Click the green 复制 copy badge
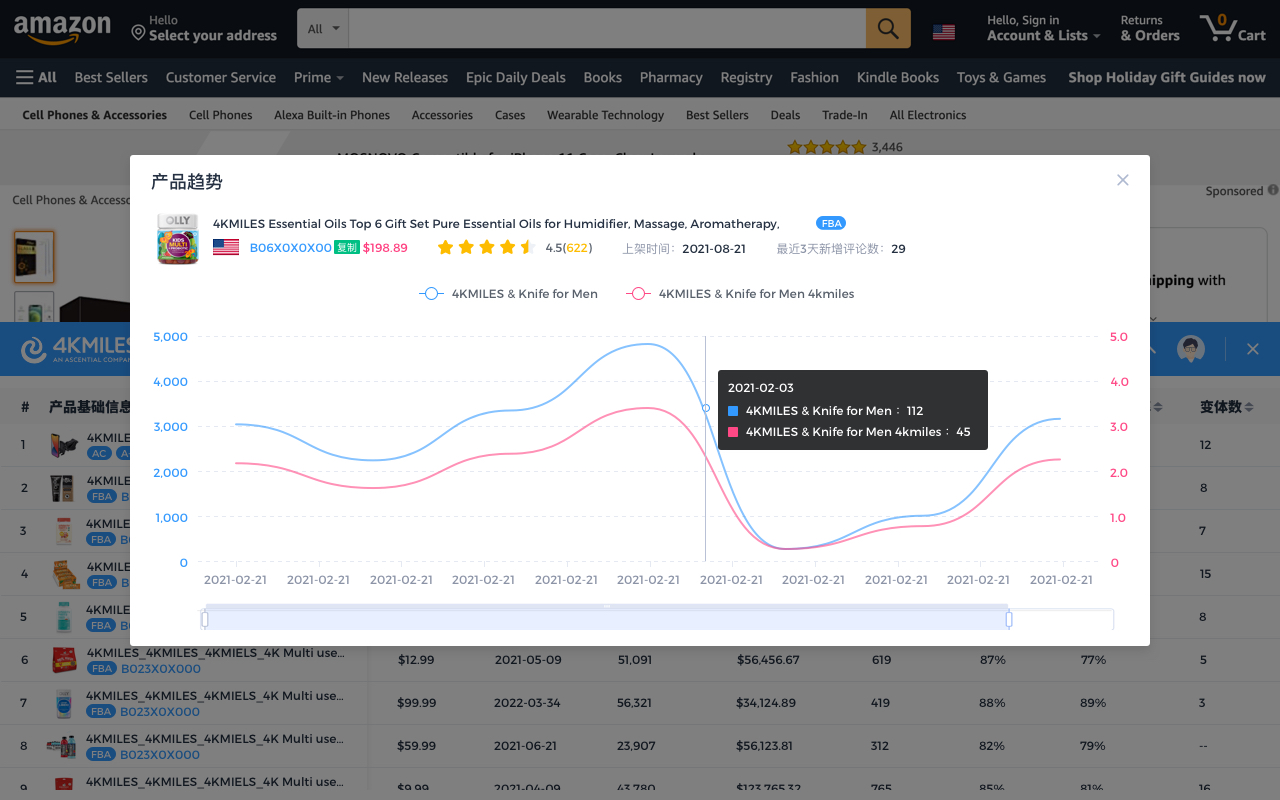This screenshot has height=800, width=1280. [x=346, y=248]
